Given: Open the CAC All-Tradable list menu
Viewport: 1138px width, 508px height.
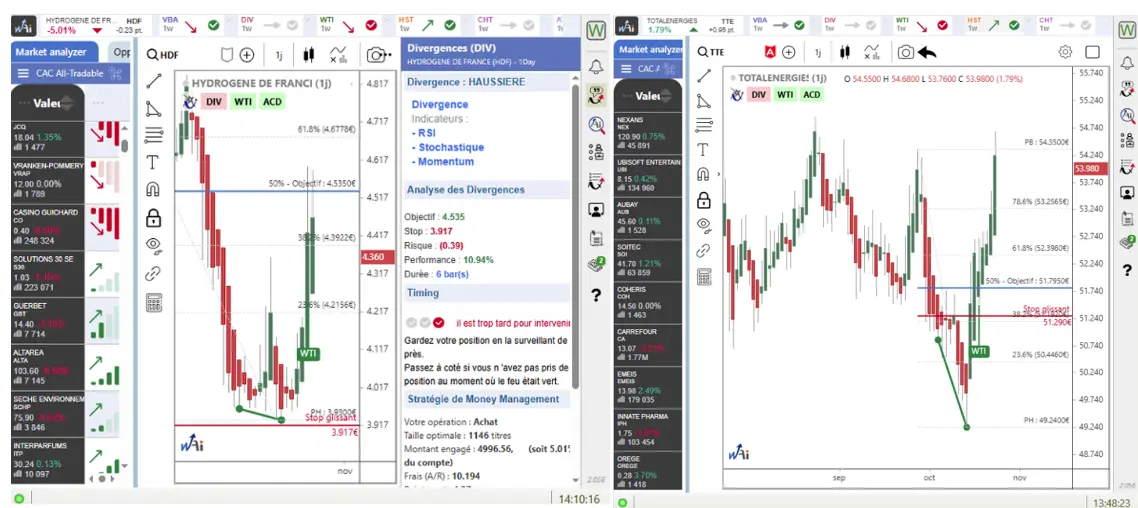Looking at the screenshot, I should pyautogui.click(x=23, y=73).
